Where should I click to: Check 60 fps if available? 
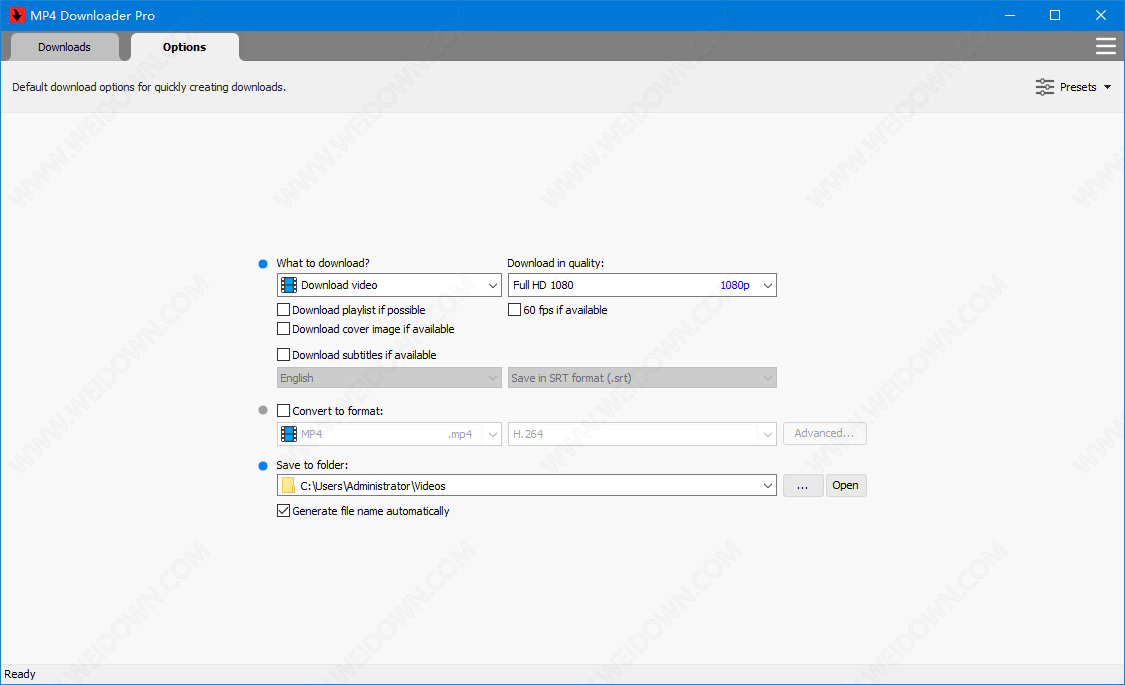tap(514, 310)
